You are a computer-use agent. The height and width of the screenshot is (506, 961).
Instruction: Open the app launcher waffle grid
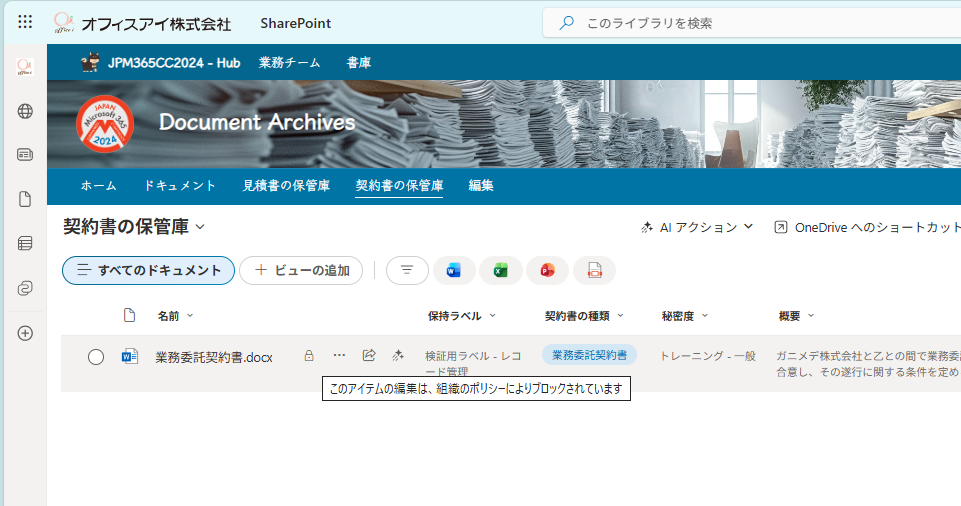click(x=25, y=22)
